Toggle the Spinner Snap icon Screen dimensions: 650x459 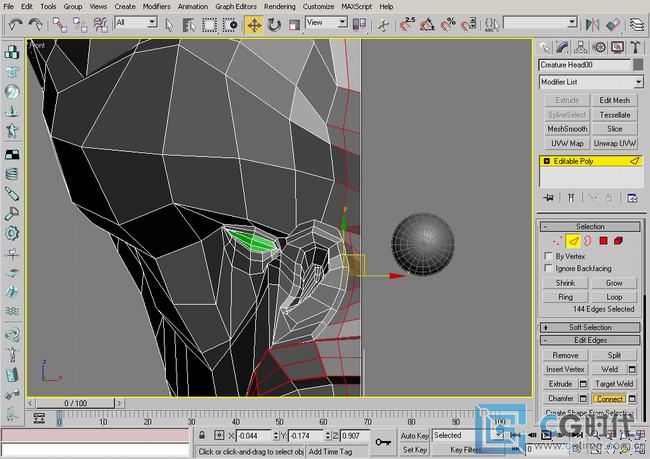(x=468, y=24)
